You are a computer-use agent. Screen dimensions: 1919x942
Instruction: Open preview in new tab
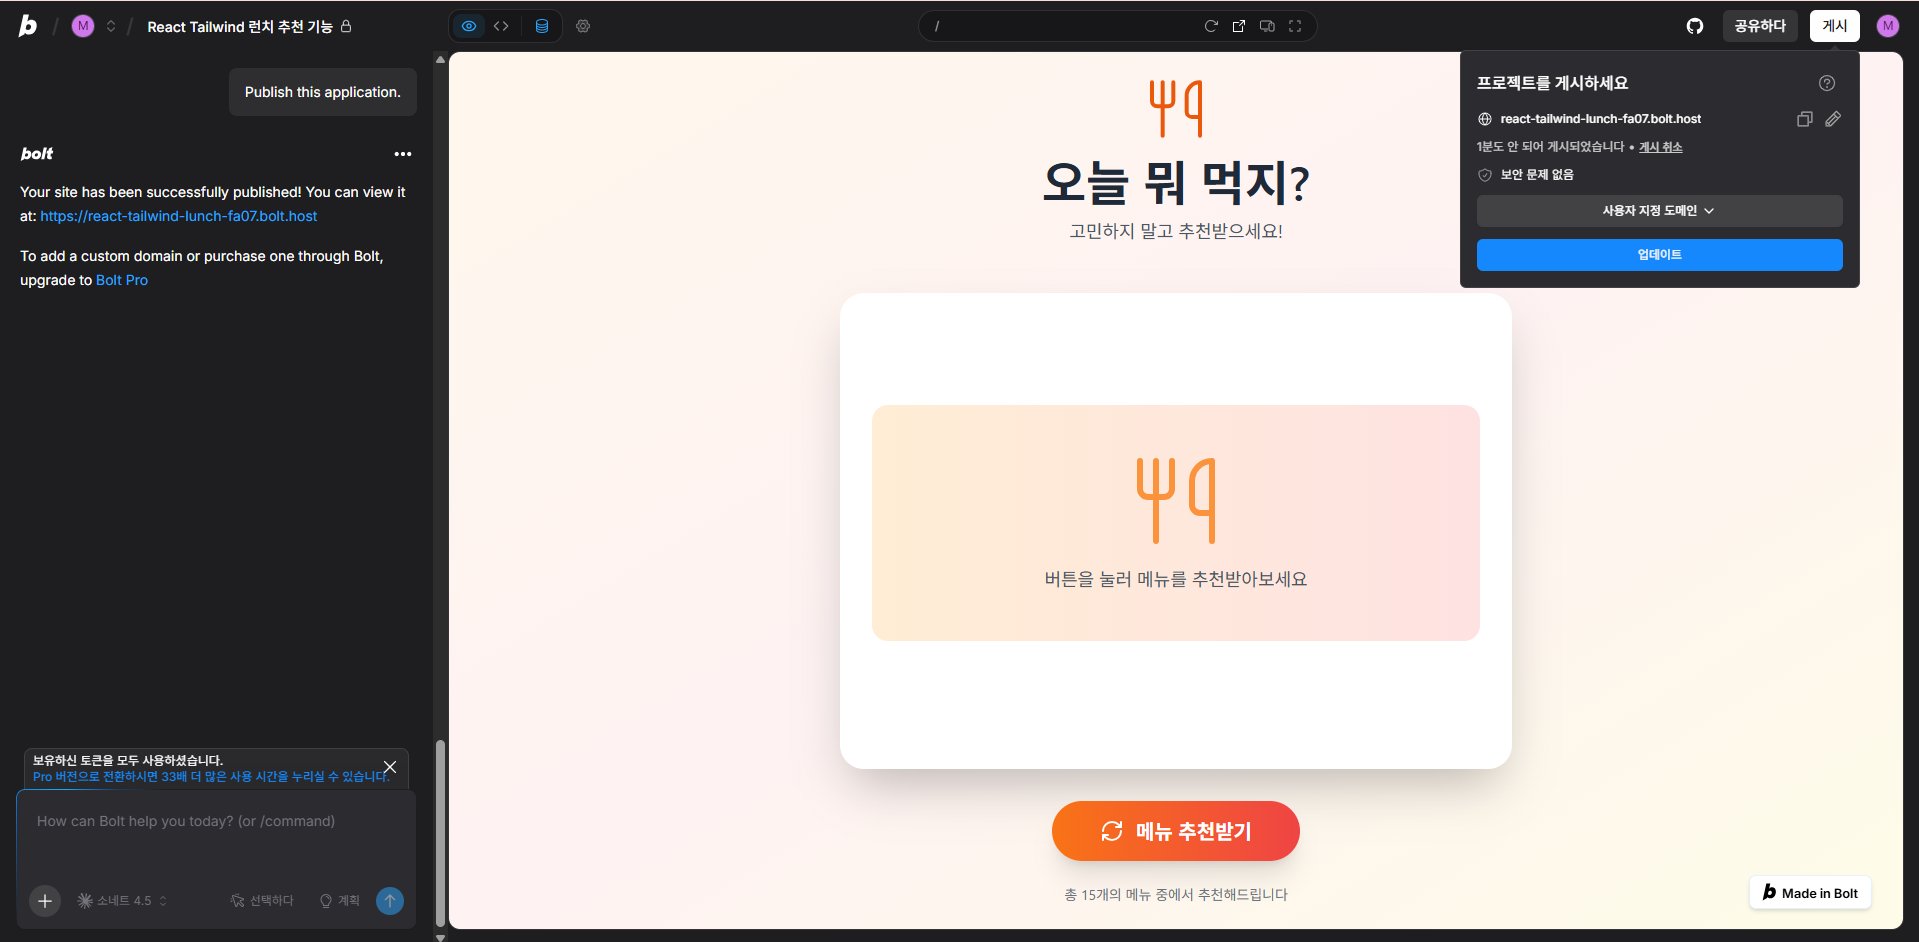pyautogui.click(x=1238, y=26)
